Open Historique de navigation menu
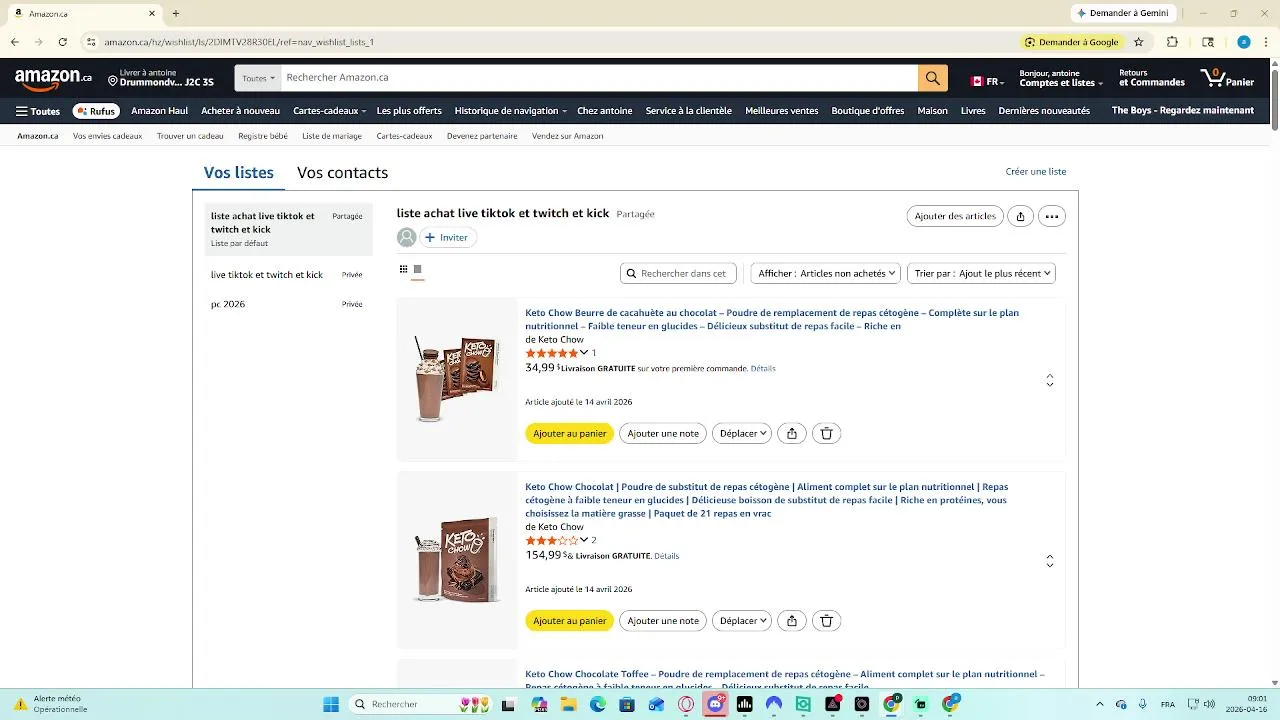Viewport: 1280px width, 720px height. click(x=510, y=111)
